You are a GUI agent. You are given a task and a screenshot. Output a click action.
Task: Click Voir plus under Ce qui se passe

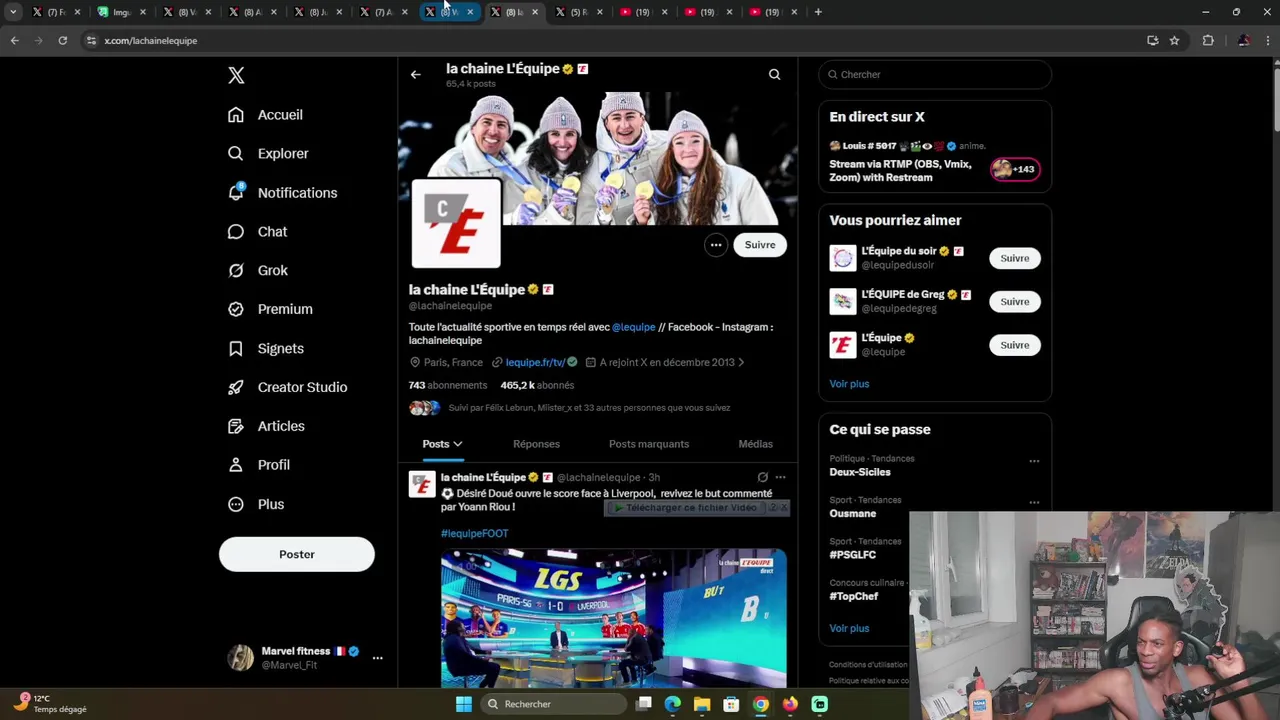click(x=849, y=629)
